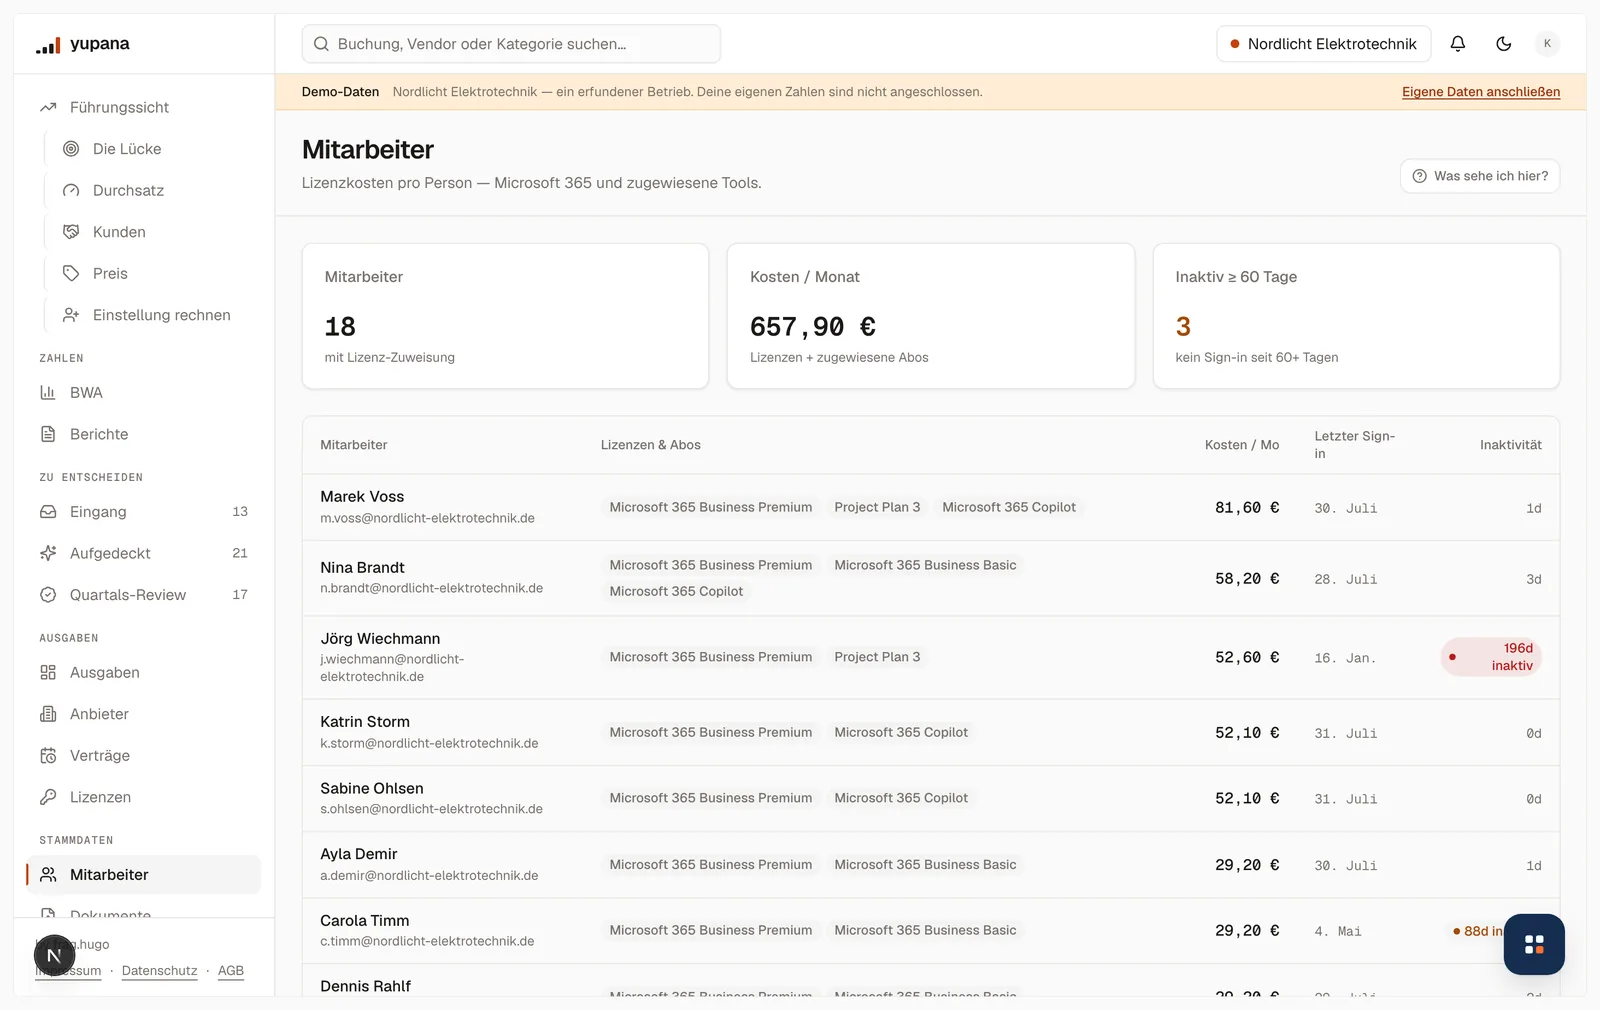Select employee Nina Brandt
This screenshot has height=1010, width=1600.
pos(362,568)
